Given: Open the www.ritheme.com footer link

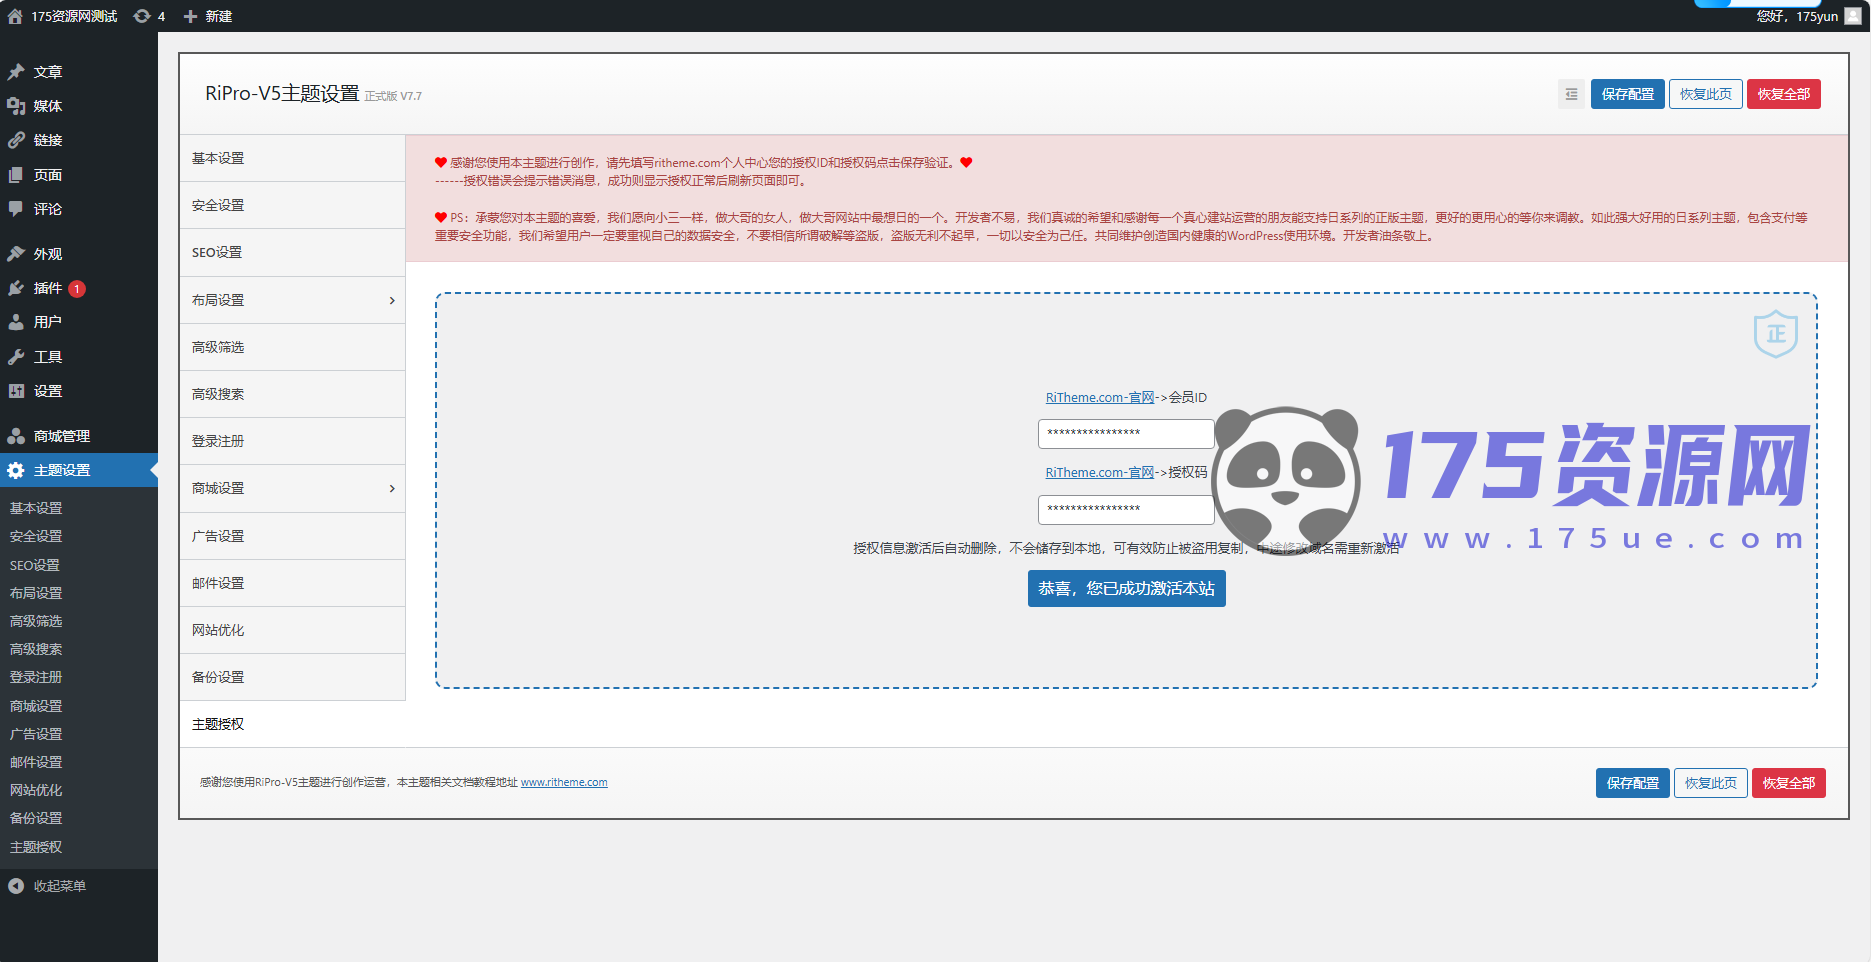Looking at the screenshot, I should (x=564, y=782).
